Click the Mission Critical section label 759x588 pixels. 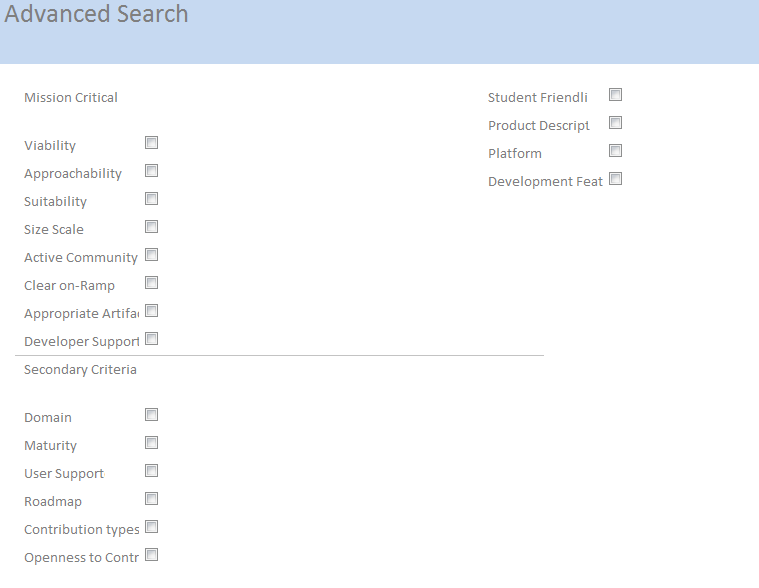71,98
